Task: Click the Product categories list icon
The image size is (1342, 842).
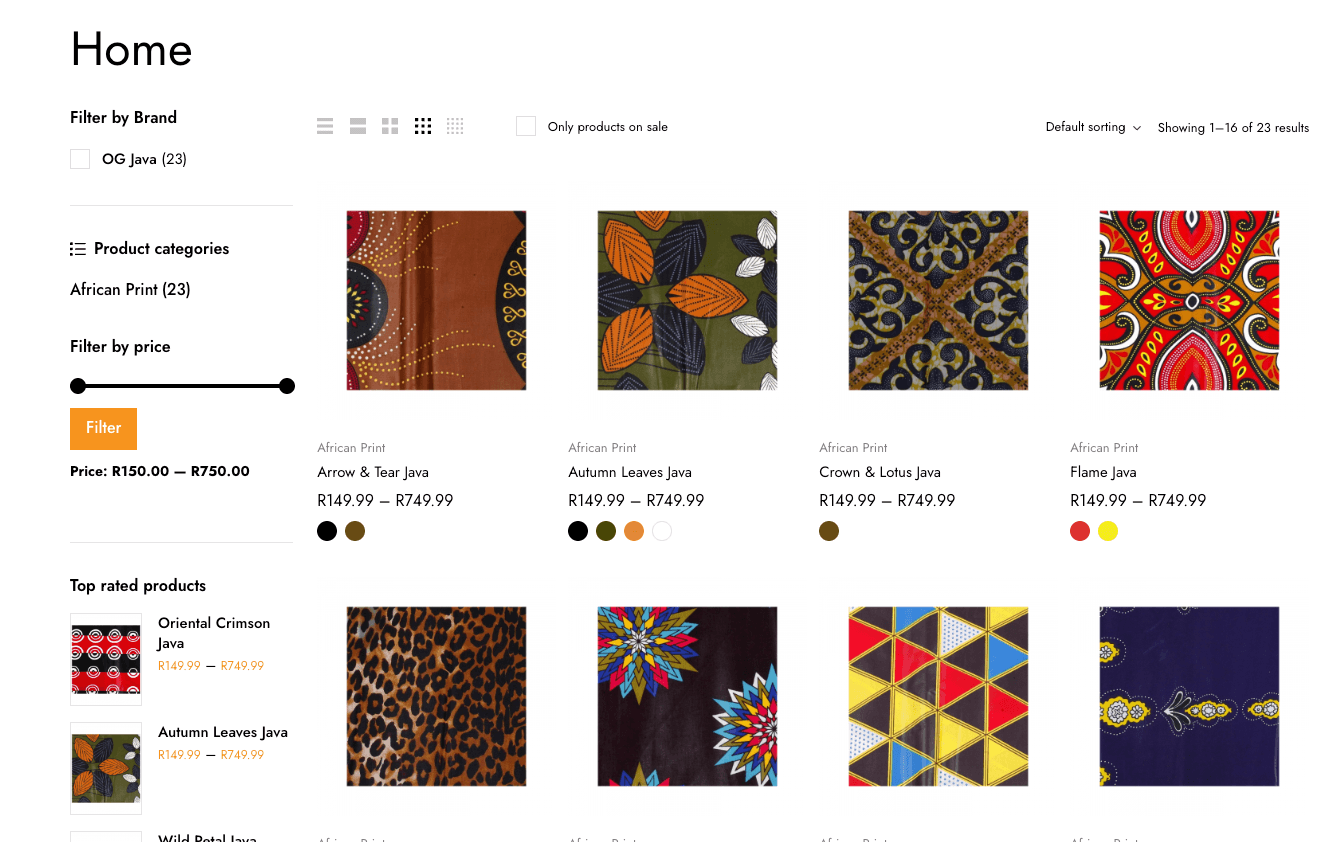Action: [x=78, y=249]
